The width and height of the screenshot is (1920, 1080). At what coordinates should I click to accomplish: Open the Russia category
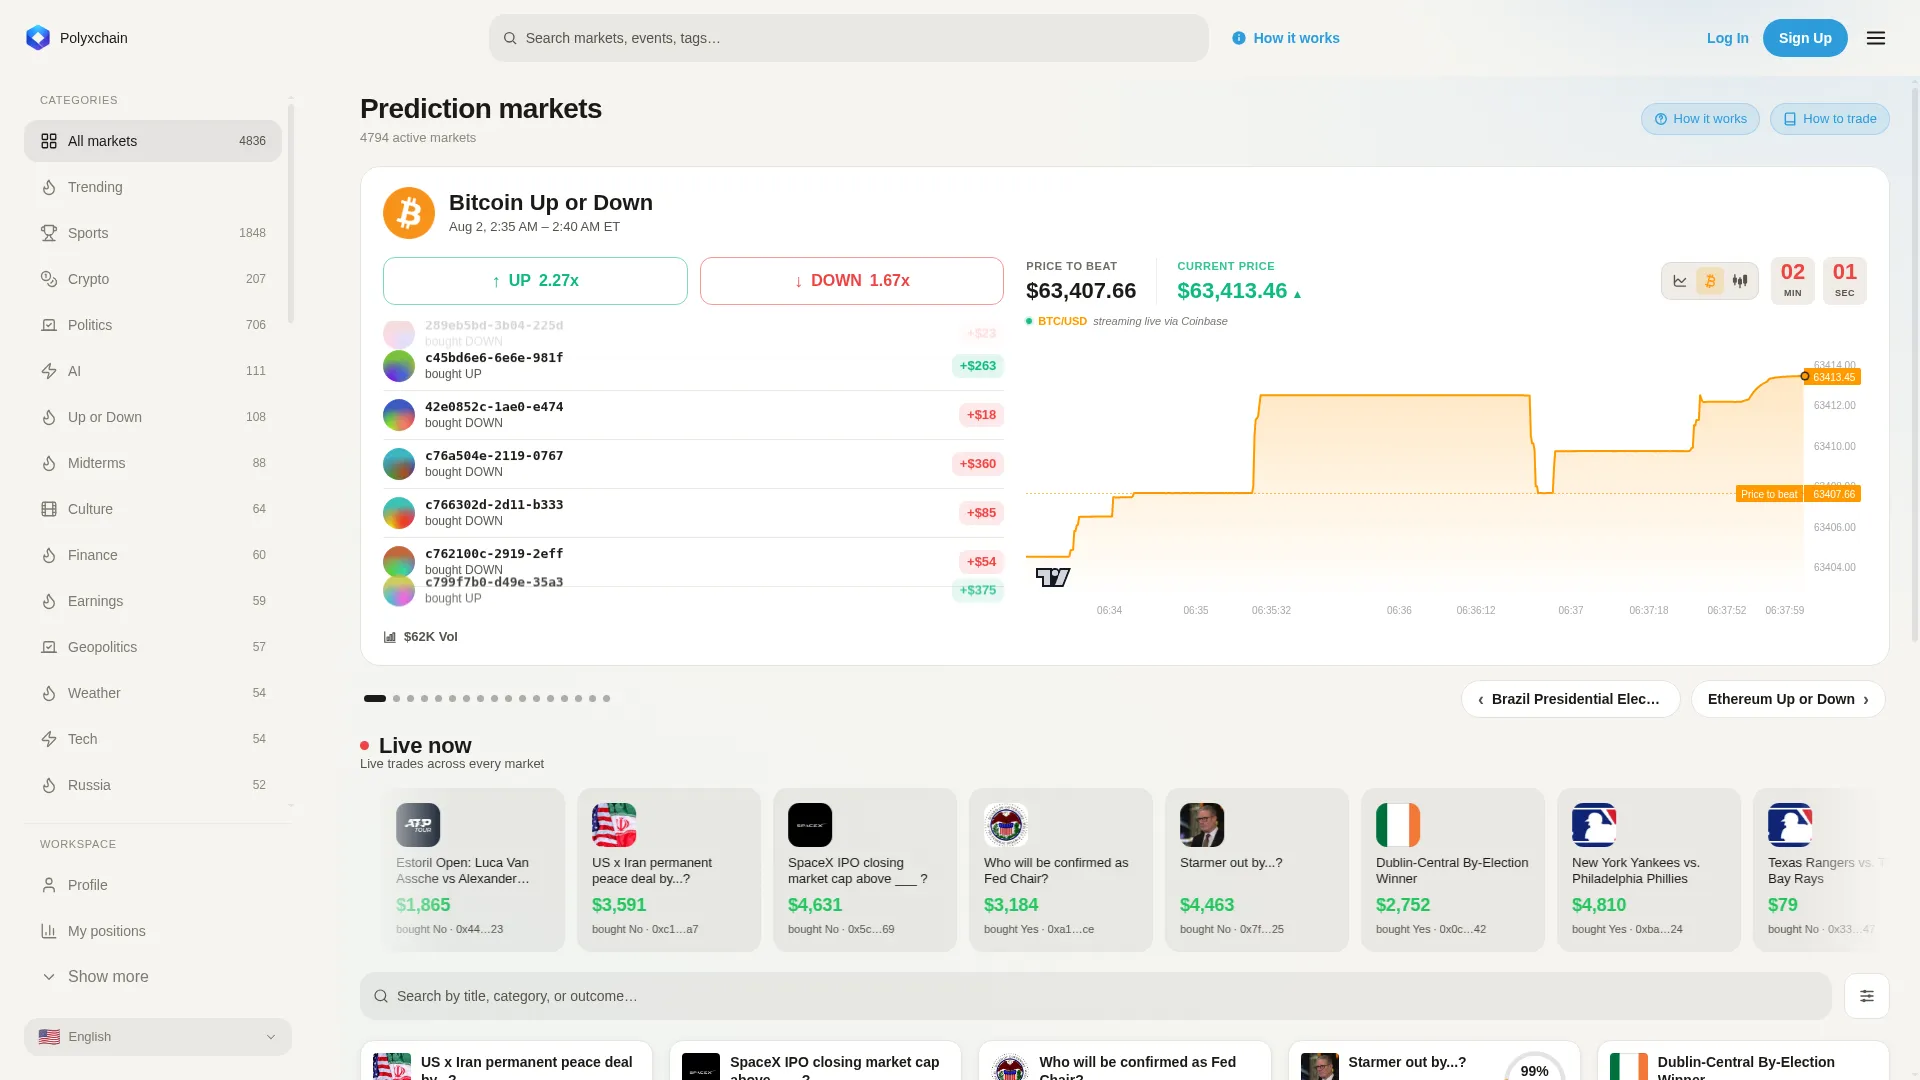[153, 785]
